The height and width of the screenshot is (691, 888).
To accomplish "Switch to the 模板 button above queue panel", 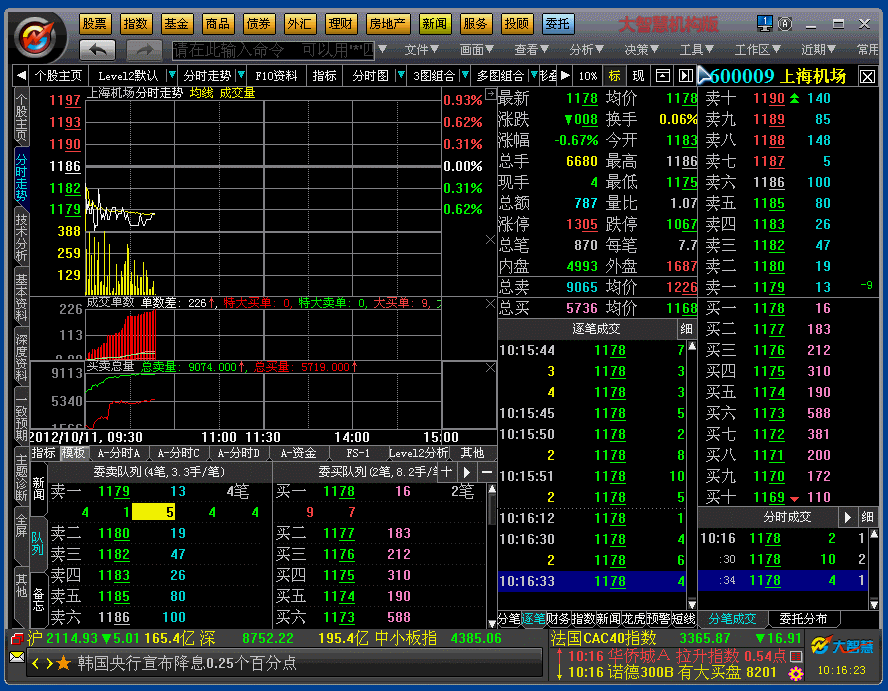I will click(73, 453).
